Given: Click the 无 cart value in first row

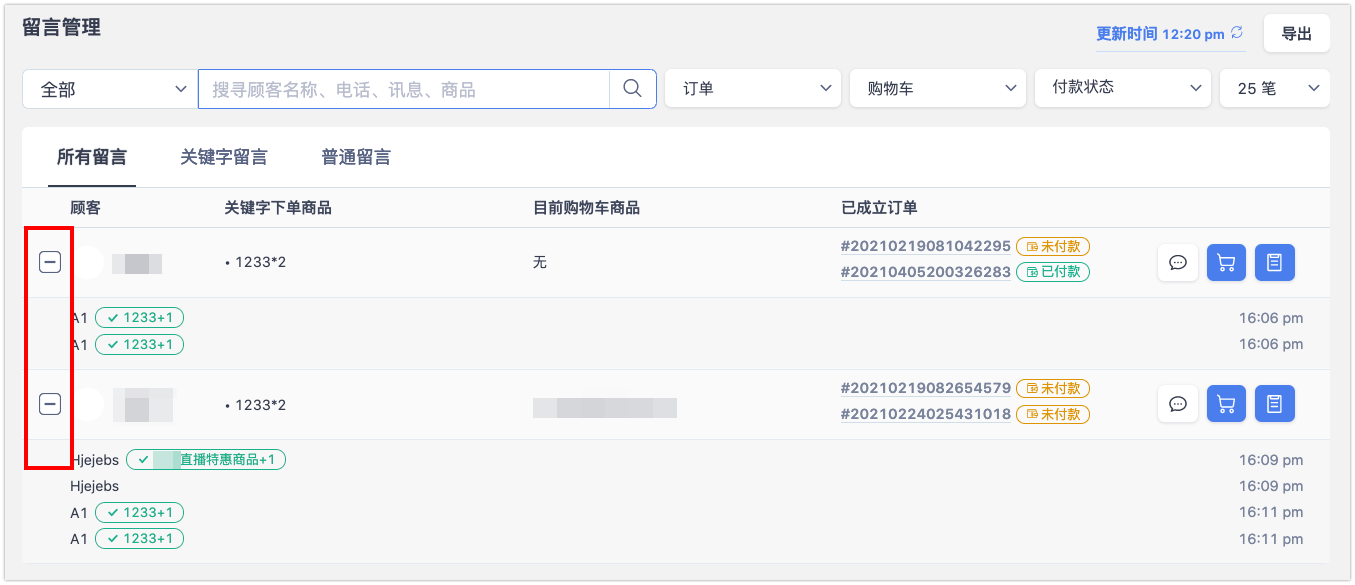Looking at the screenshot, I should pyautogui.click(x=540, y=263).
